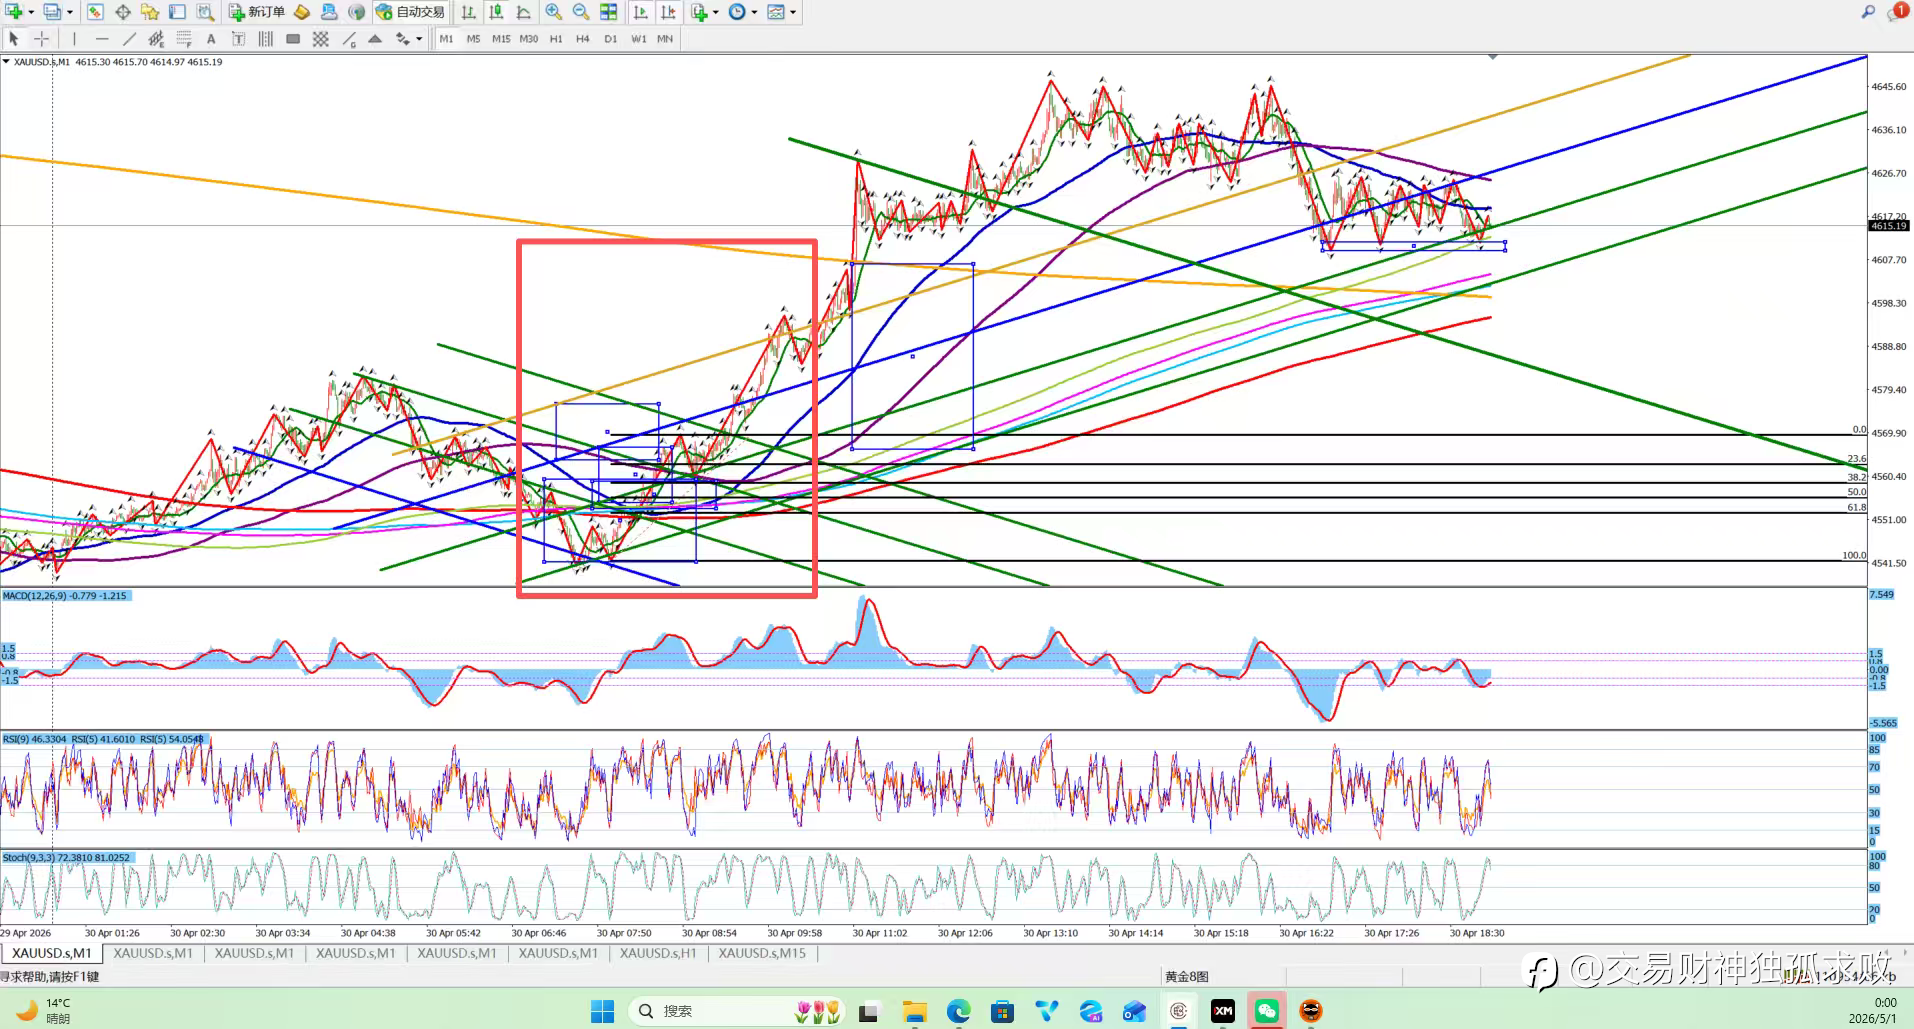1914x1029 pixels.
Task: Choose the trendline drawing tool
Action: (129, 39)
